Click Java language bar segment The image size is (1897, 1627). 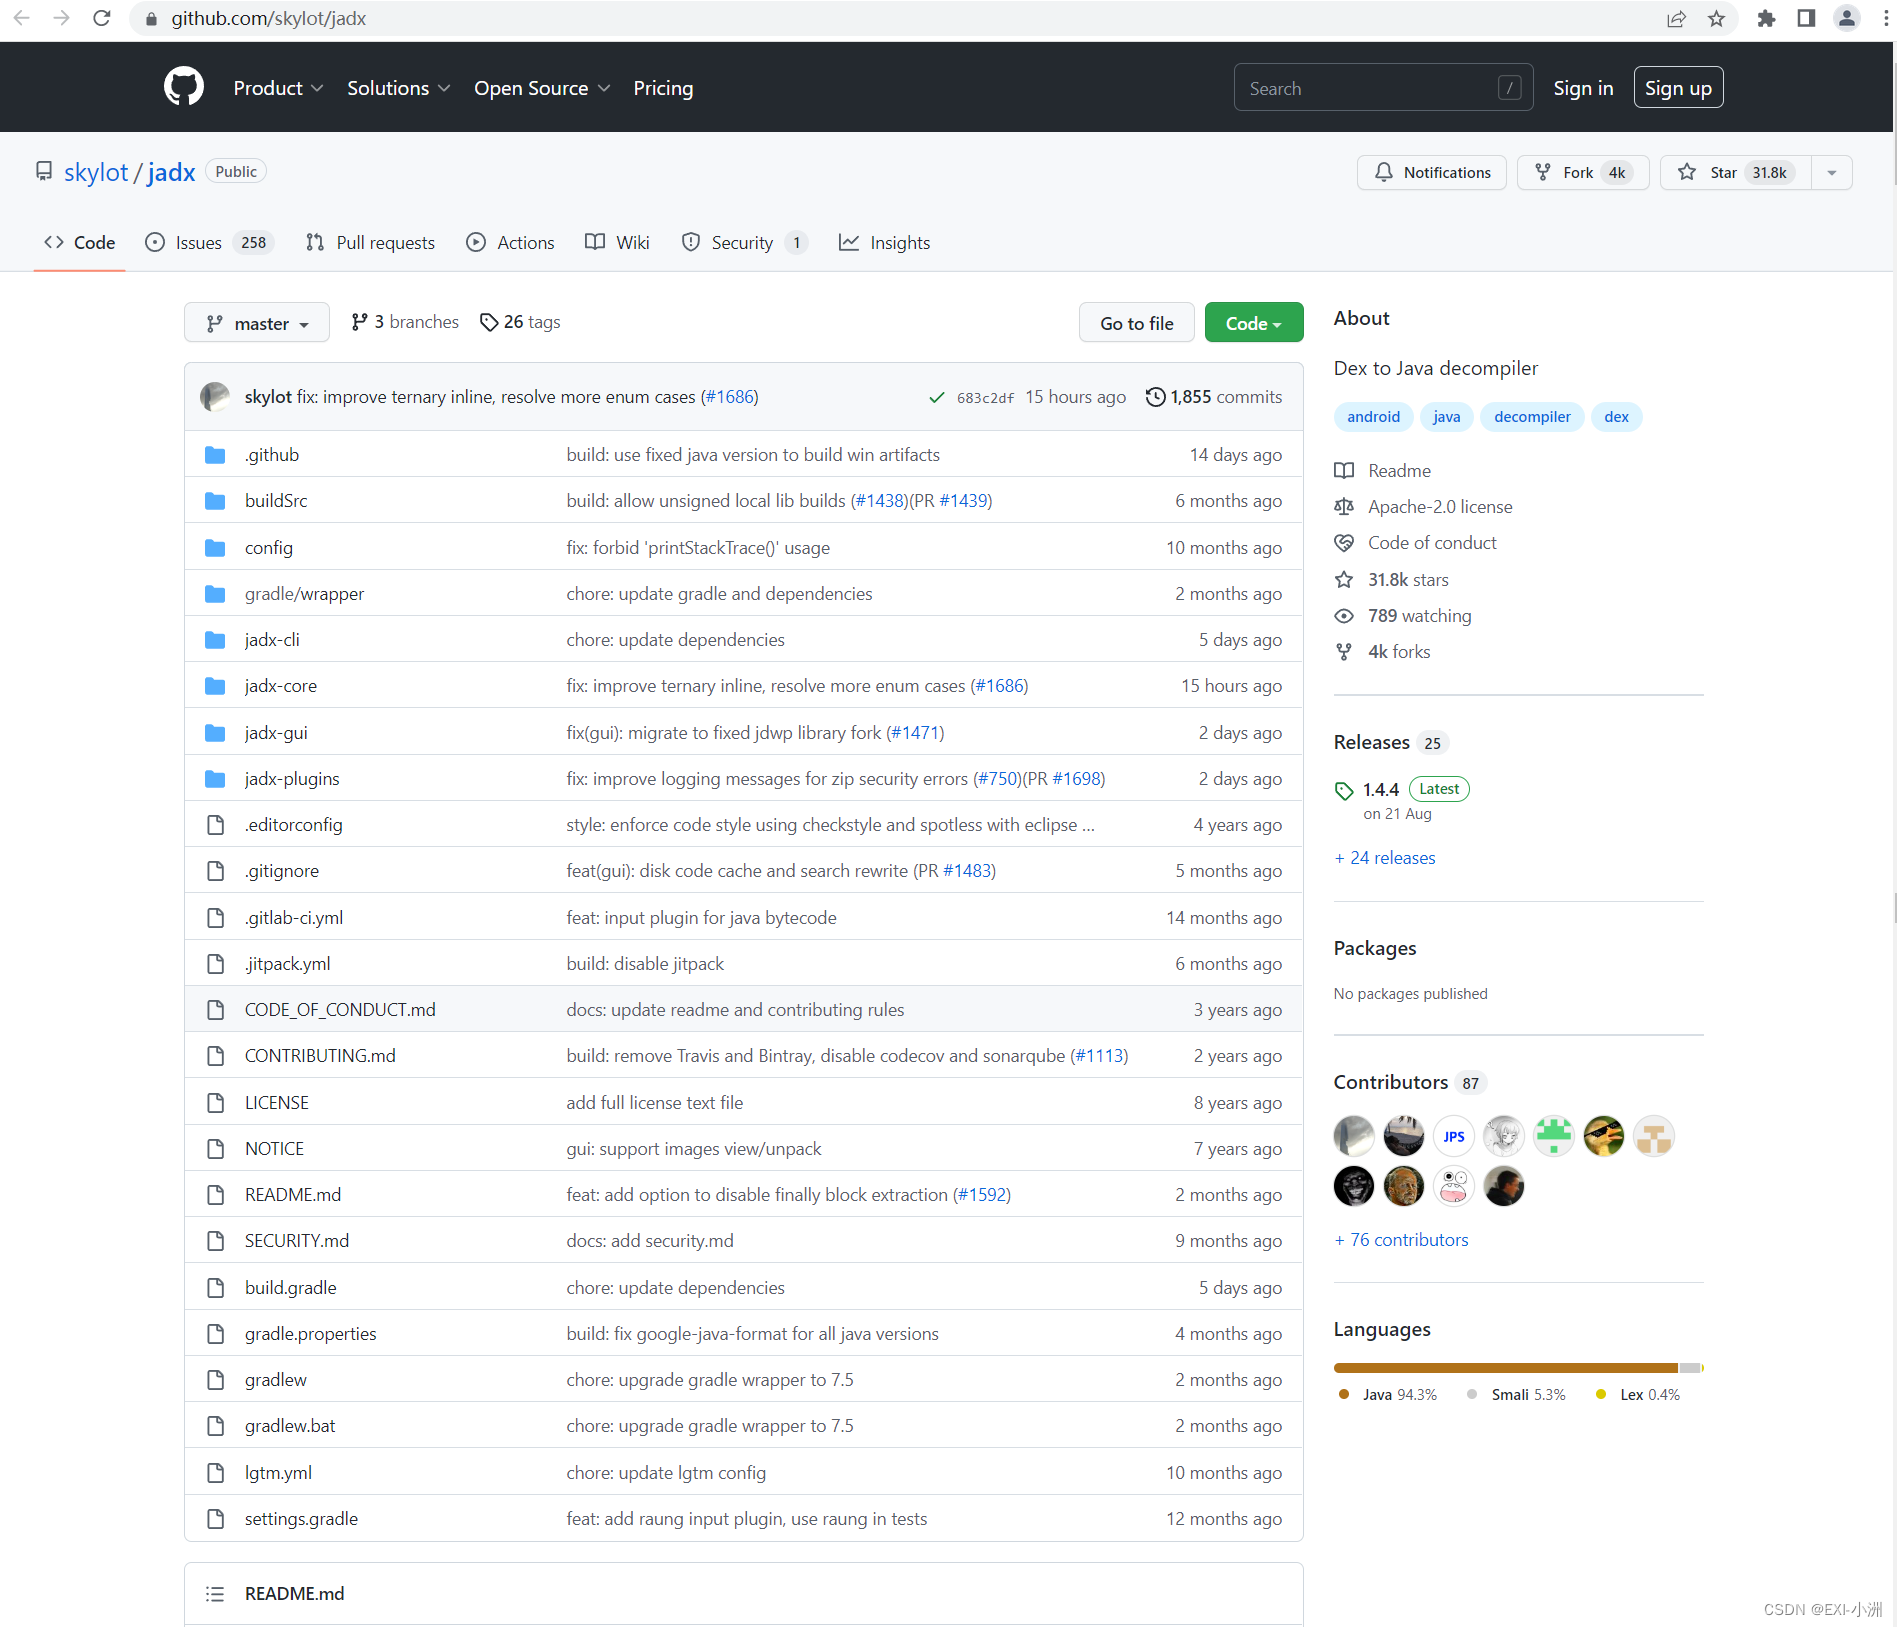[1506, 1368]
